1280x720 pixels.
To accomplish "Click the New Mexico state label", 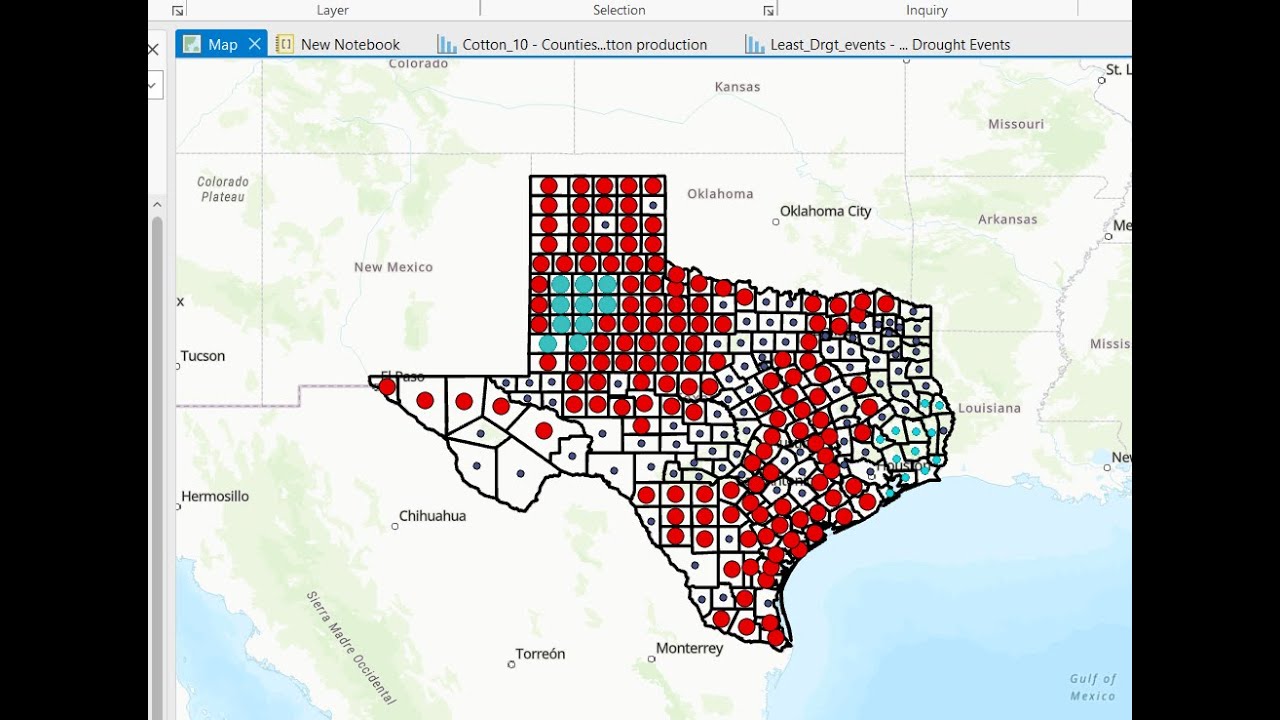I will [x=393, y=267].
